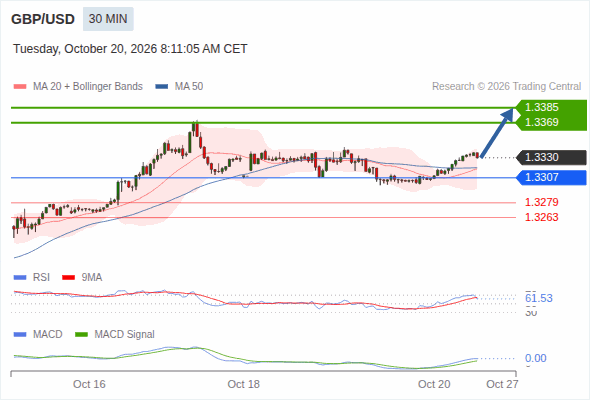Click the chart date and time line
Image resolution: width=590 pixels, height=400 pixels.
(130, 49)
